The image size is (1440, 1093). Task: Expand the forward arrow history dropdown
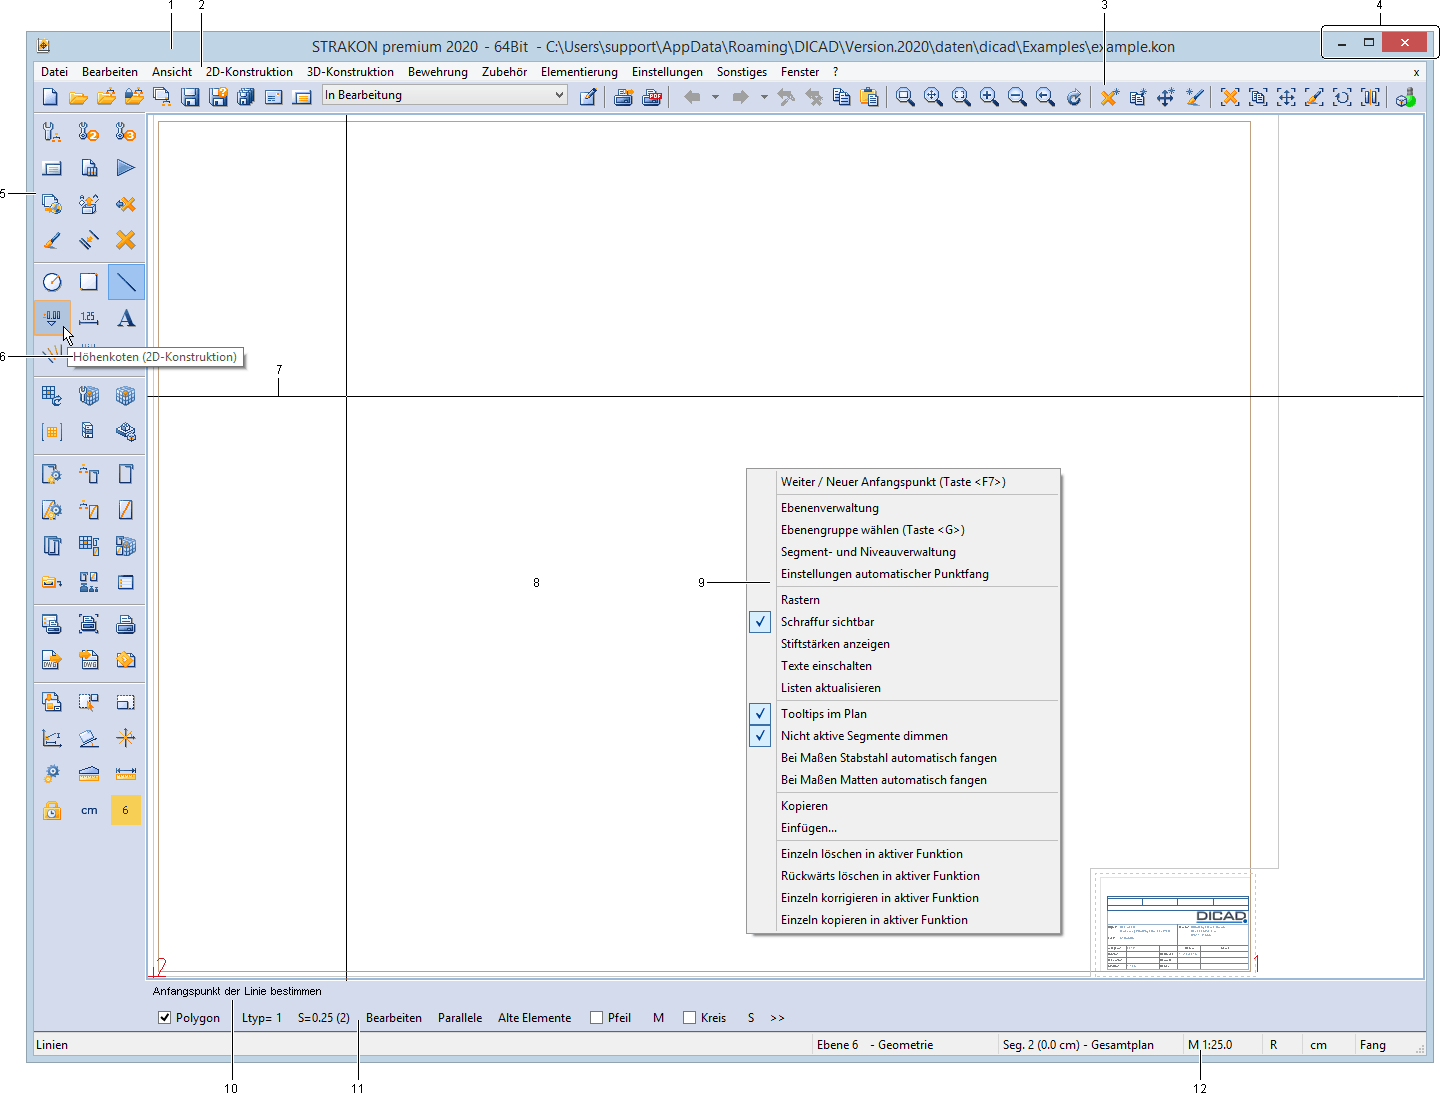pos(764,97)
